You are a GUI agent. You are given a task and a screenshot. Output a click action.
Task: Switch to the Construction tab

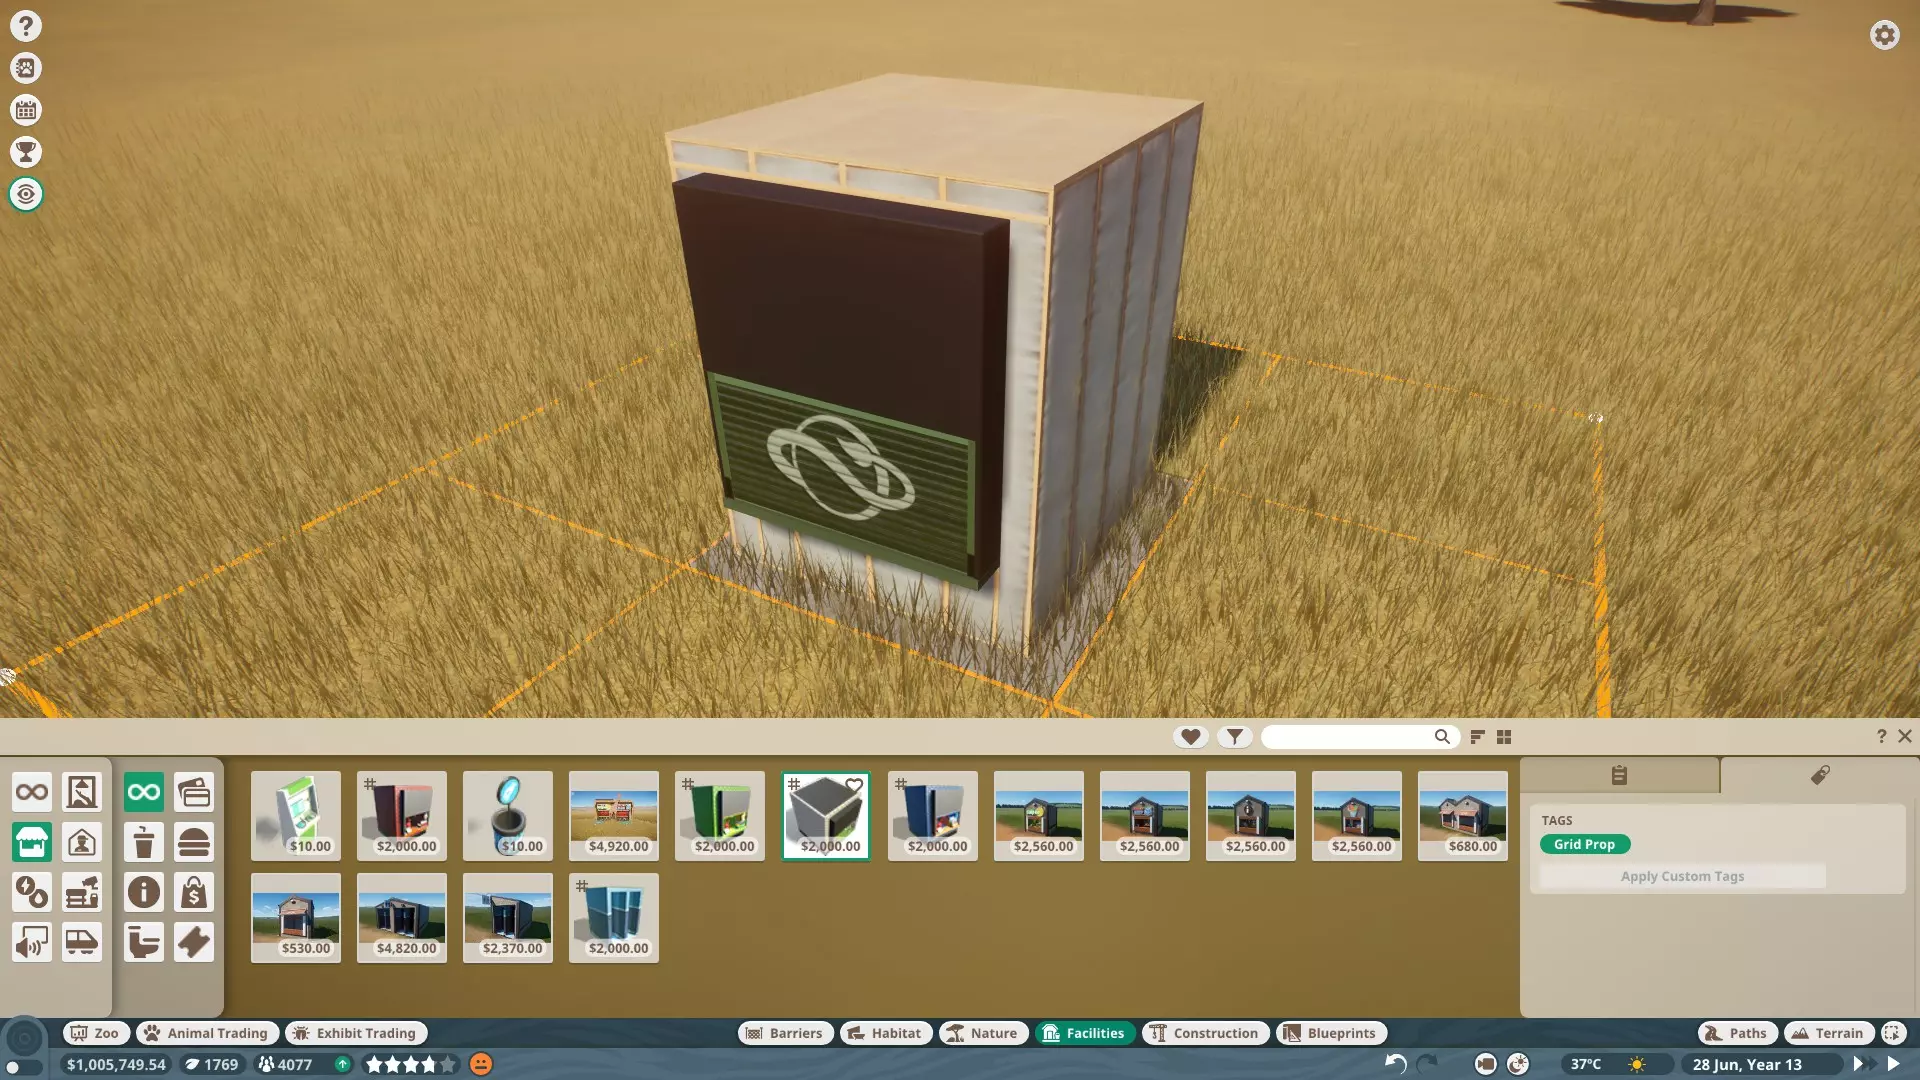click(1205, 1033)
